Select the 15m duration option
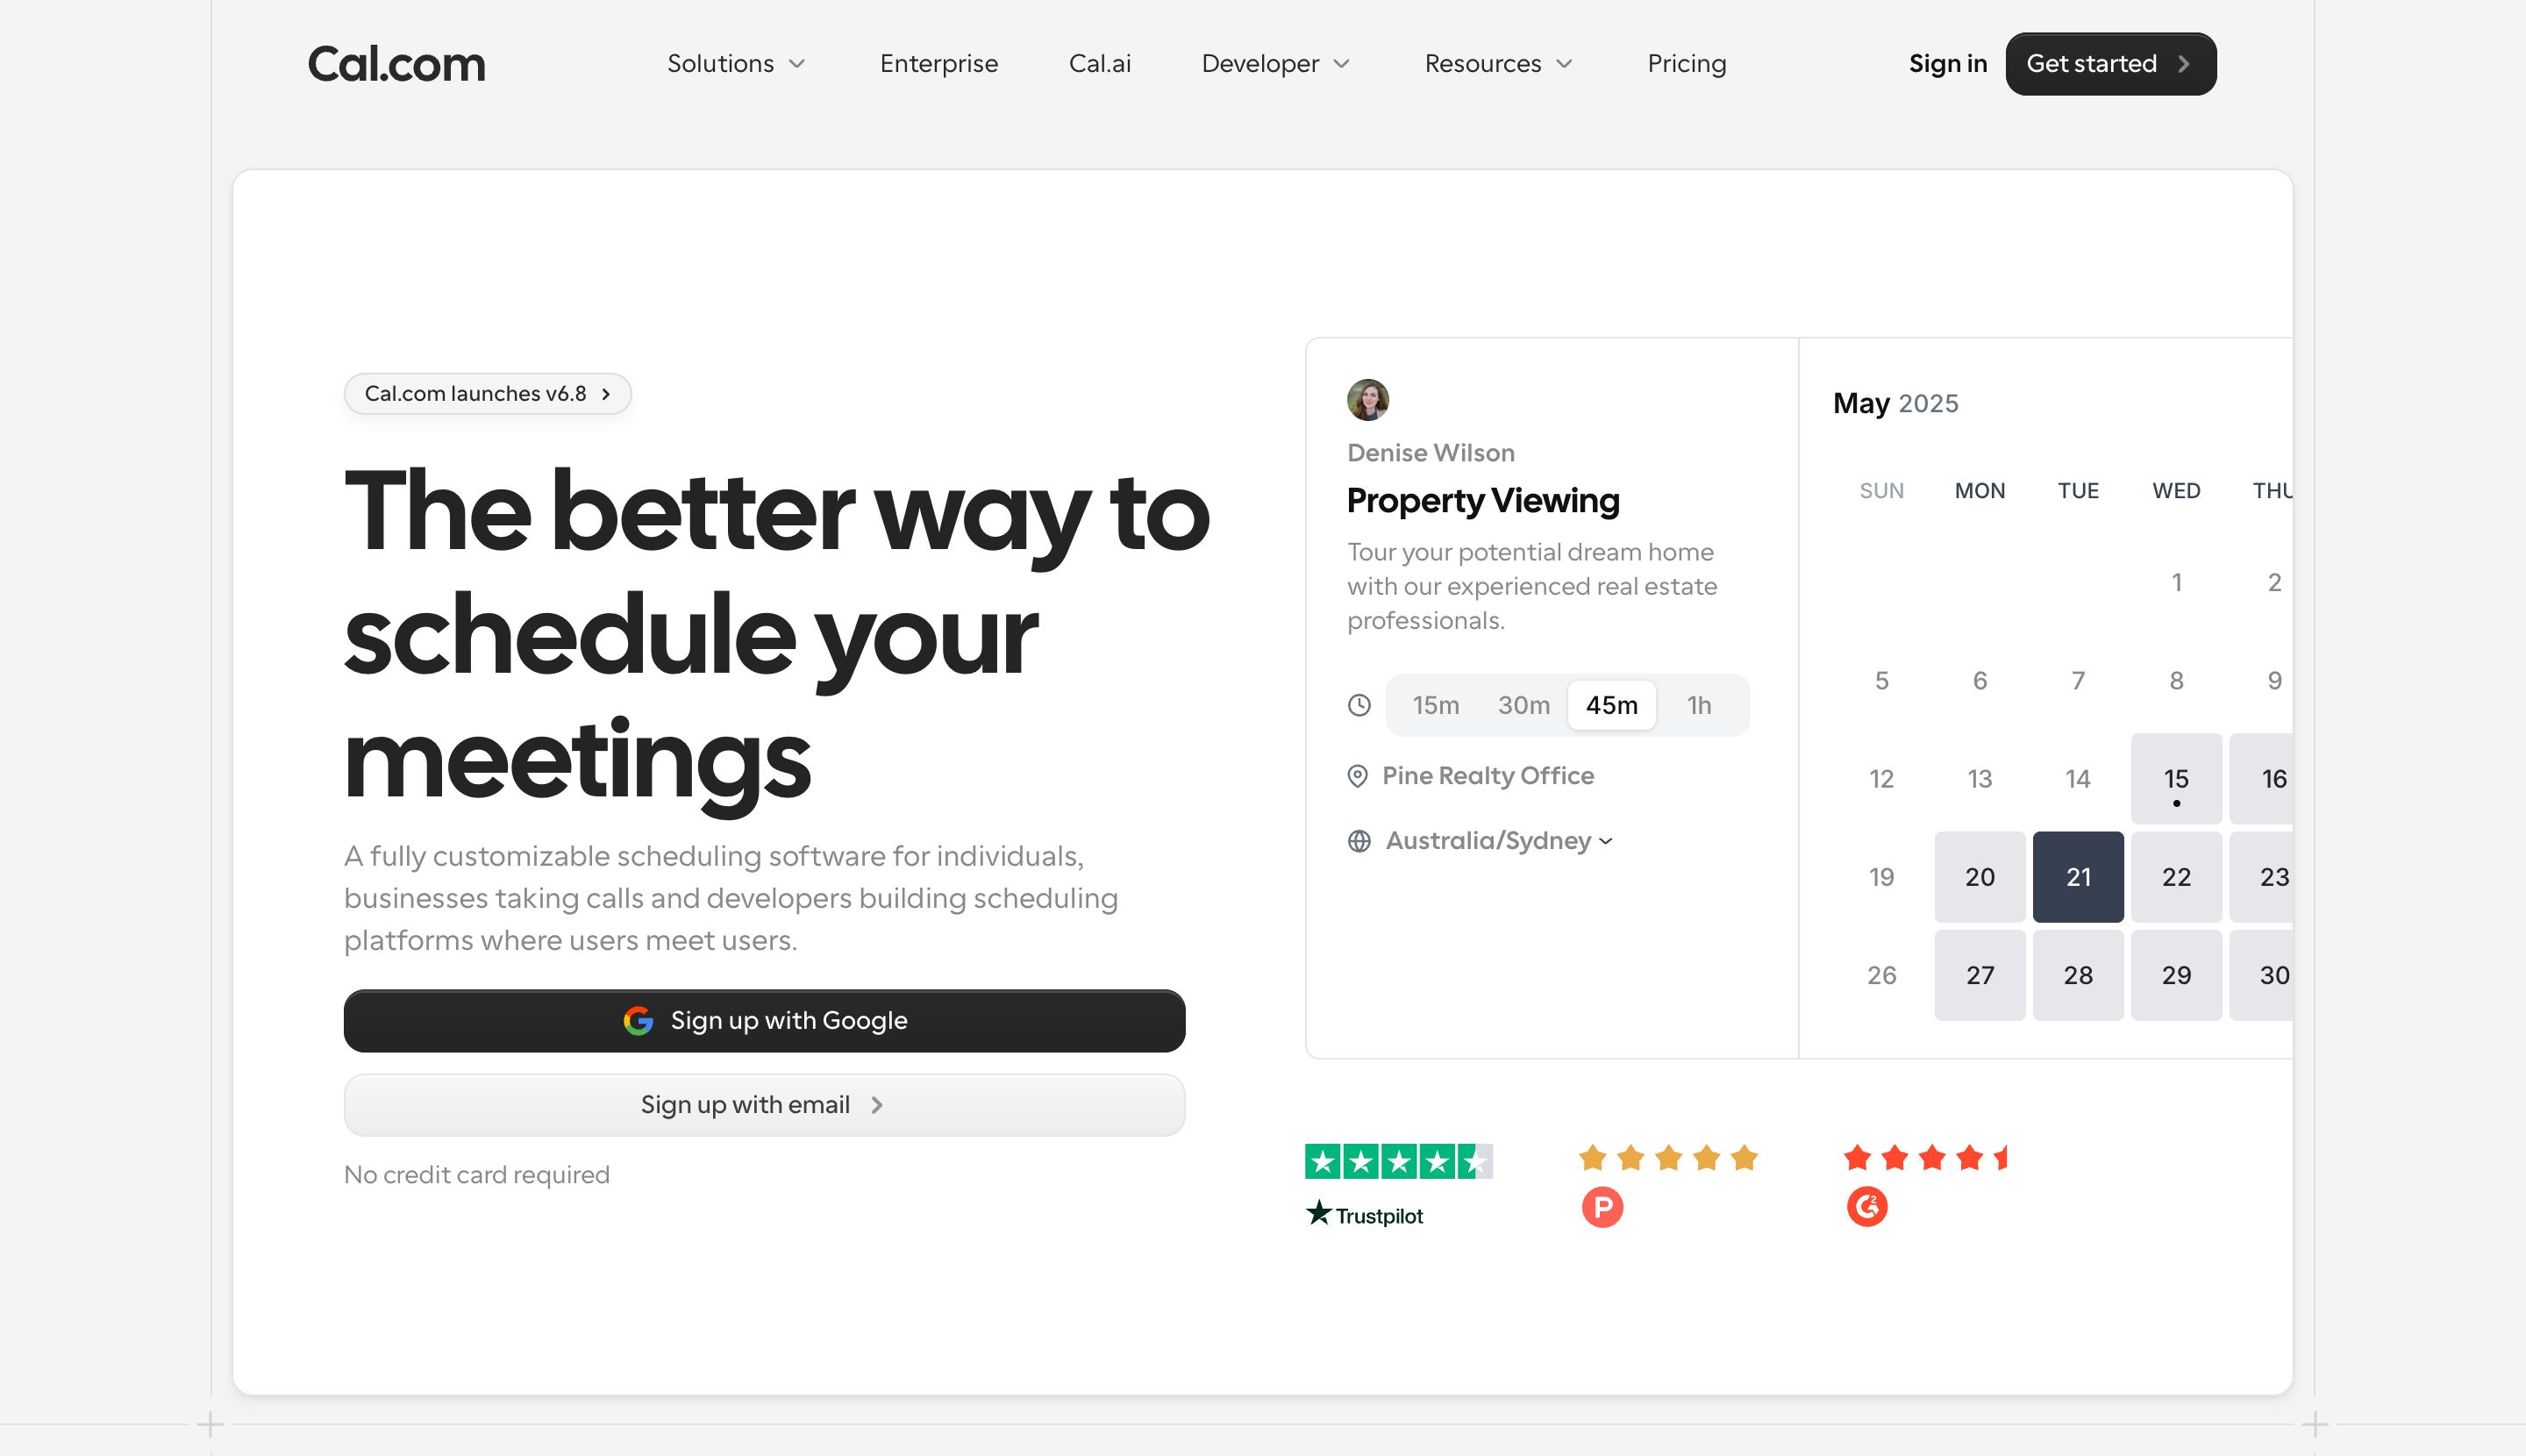Viewport: 2526px width, 1456px height. coord(1435,705)
